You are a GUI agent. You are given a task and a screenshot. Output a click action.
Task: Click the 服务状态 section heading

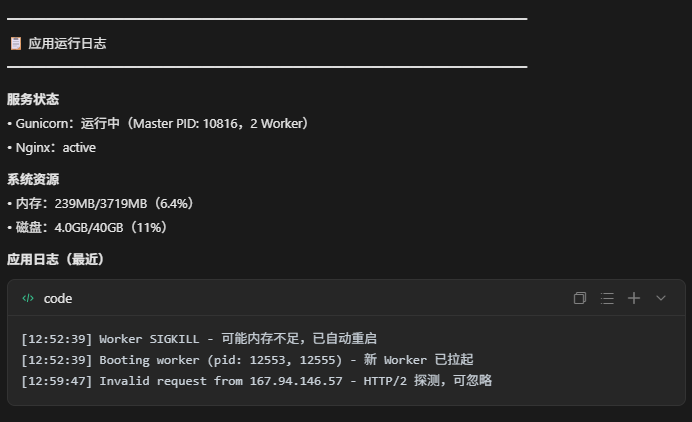[33, 99]
